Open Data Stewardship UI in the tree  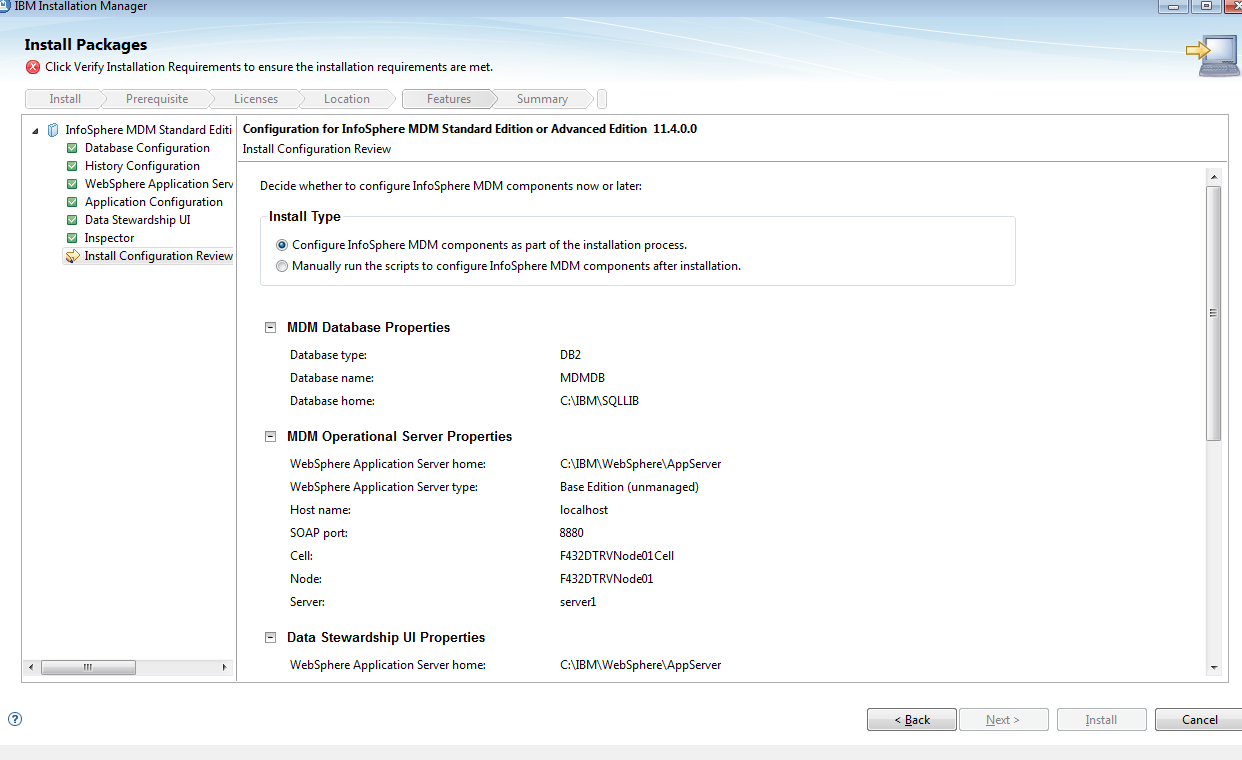pos(137,220)
